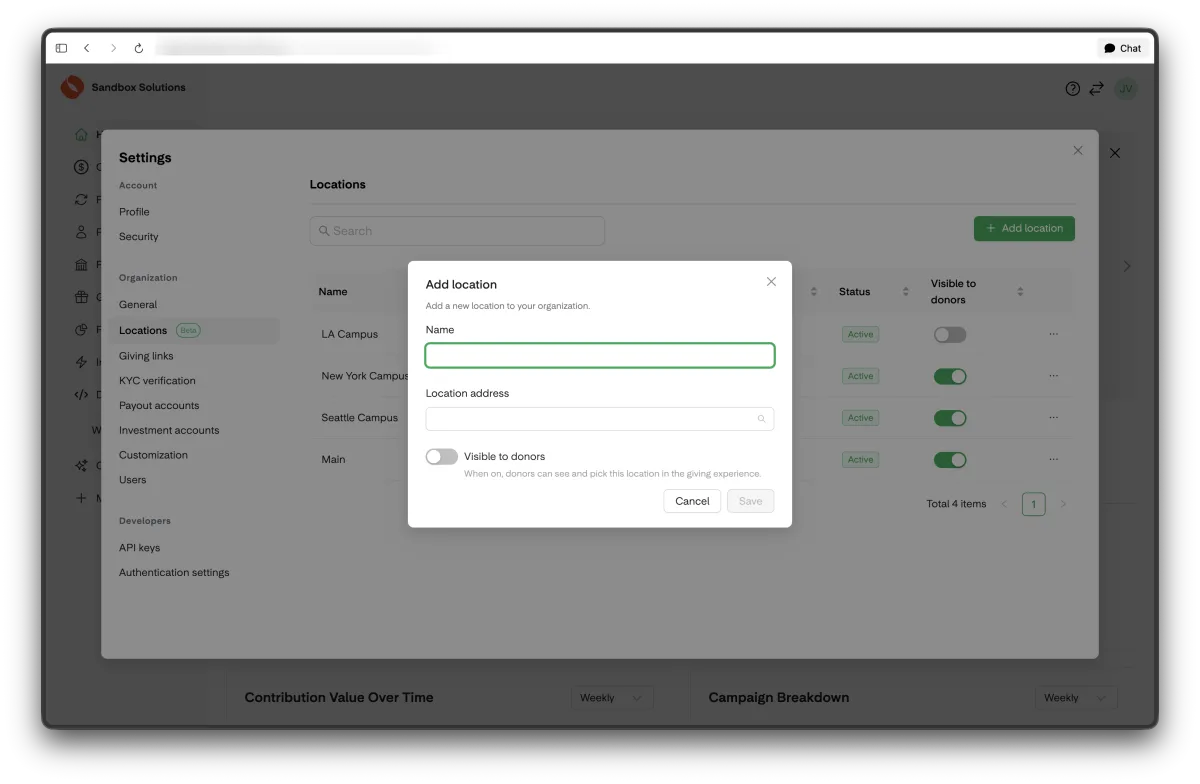Click the bank building icon in the left sidebar

point(82,265)
